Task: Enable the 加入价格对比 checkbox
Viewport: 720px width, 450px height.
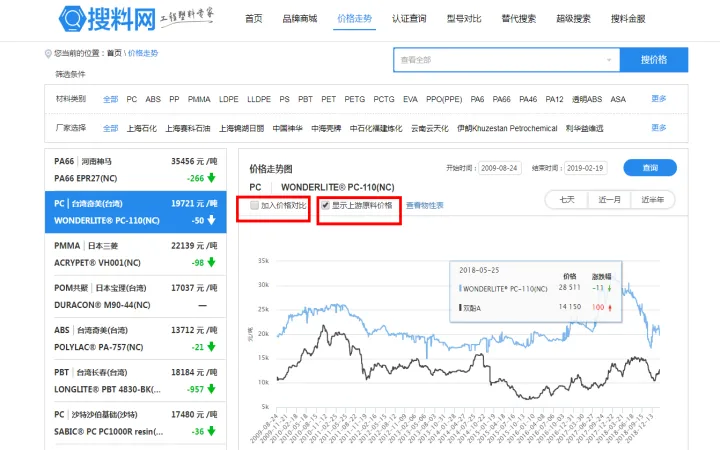Action: coord(254,205)
